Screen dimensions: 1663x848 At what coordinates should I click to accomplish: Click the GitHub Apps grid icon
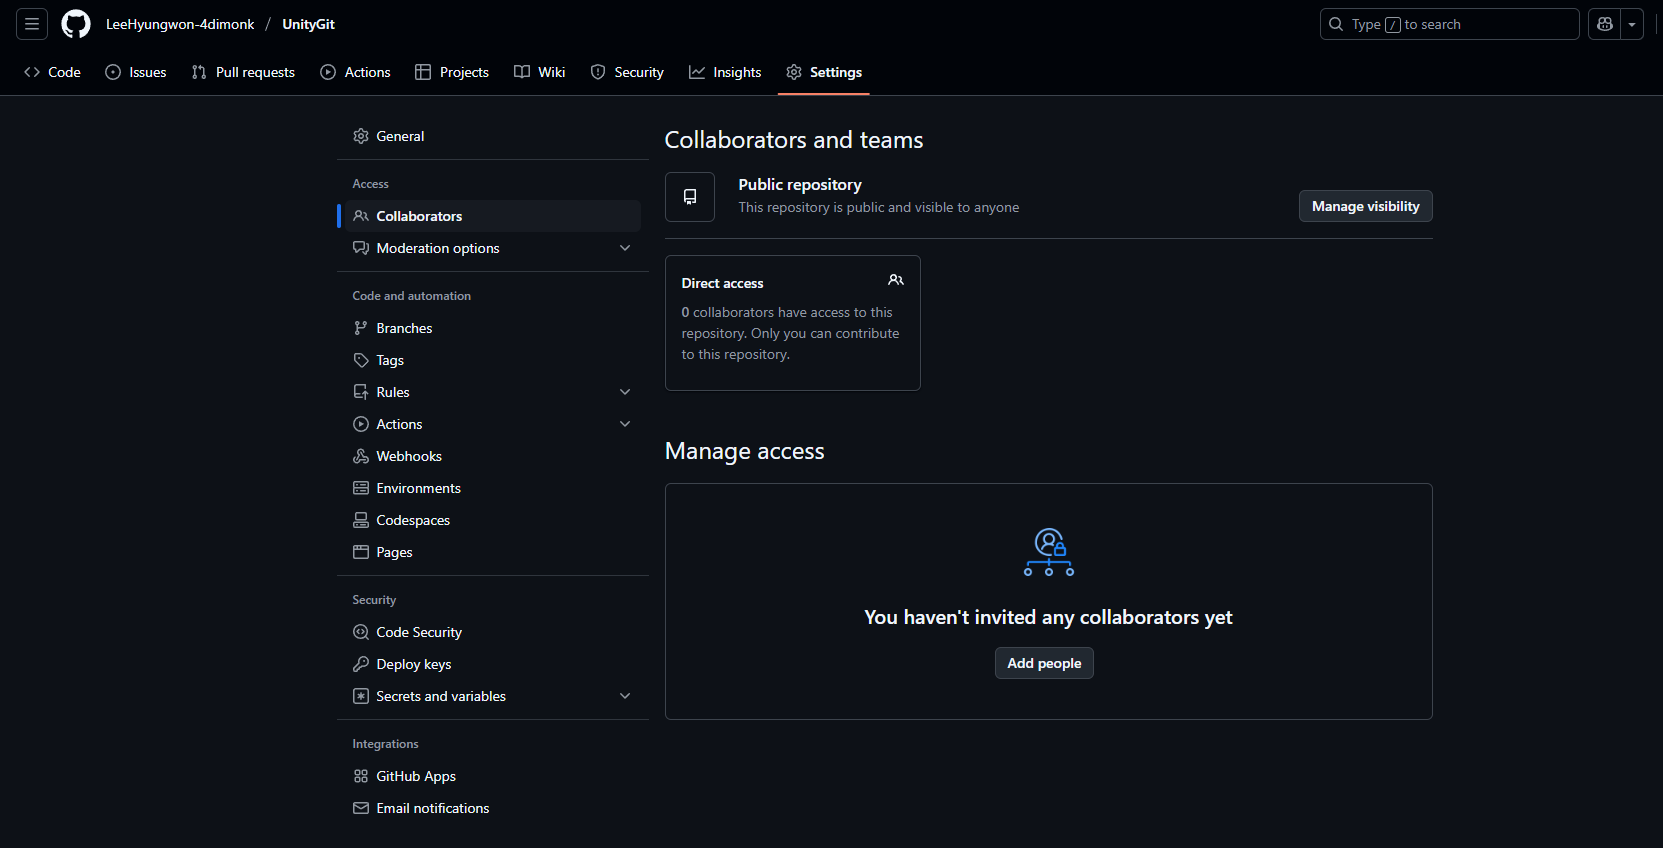361,776
